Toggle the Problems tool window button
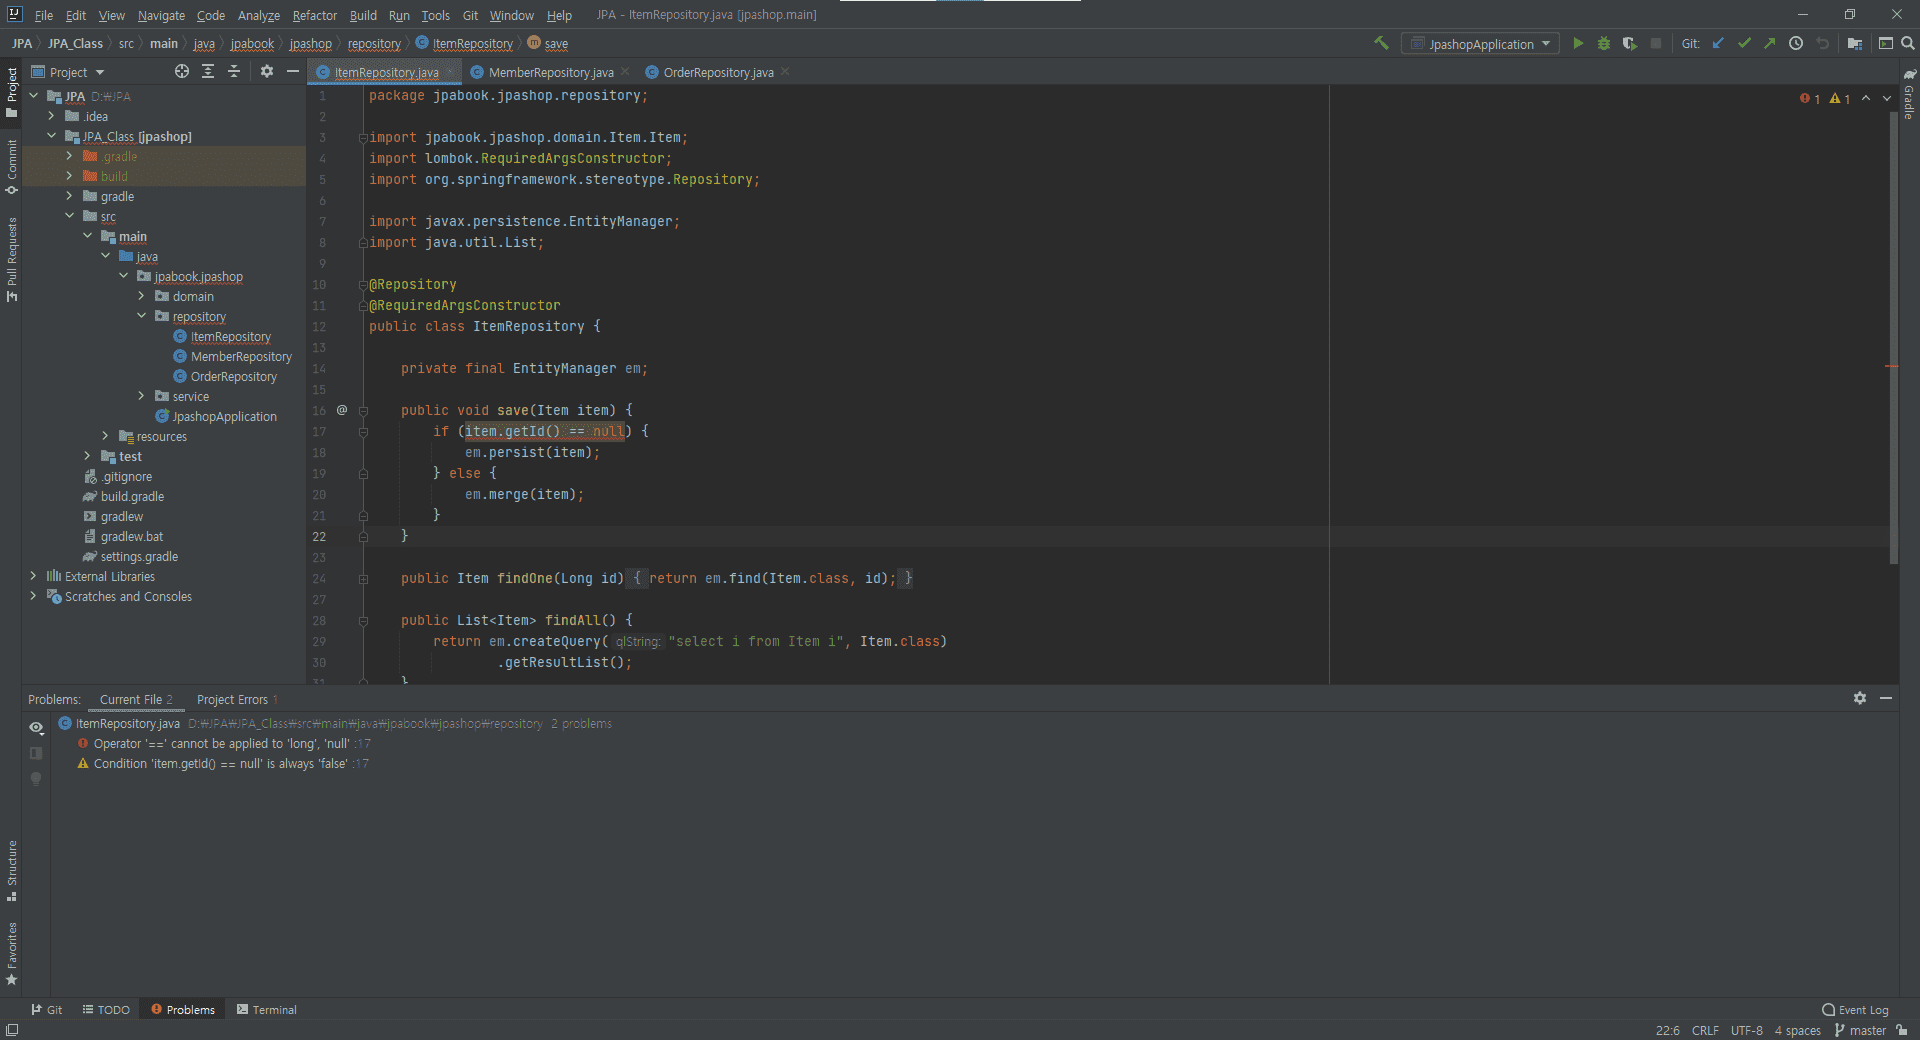 click(183, 1010)
